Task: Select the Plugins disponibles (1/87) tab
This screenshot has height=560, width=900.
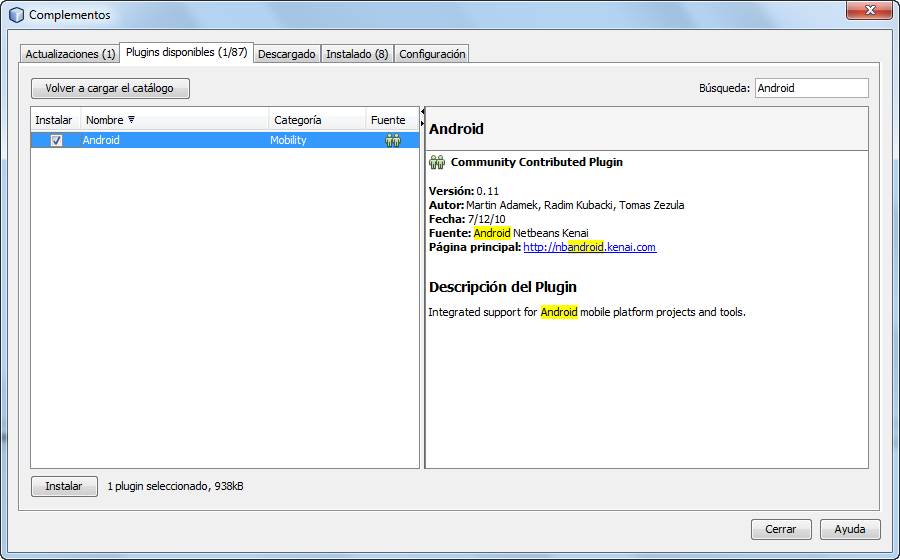Action: (x=187, y=52)
